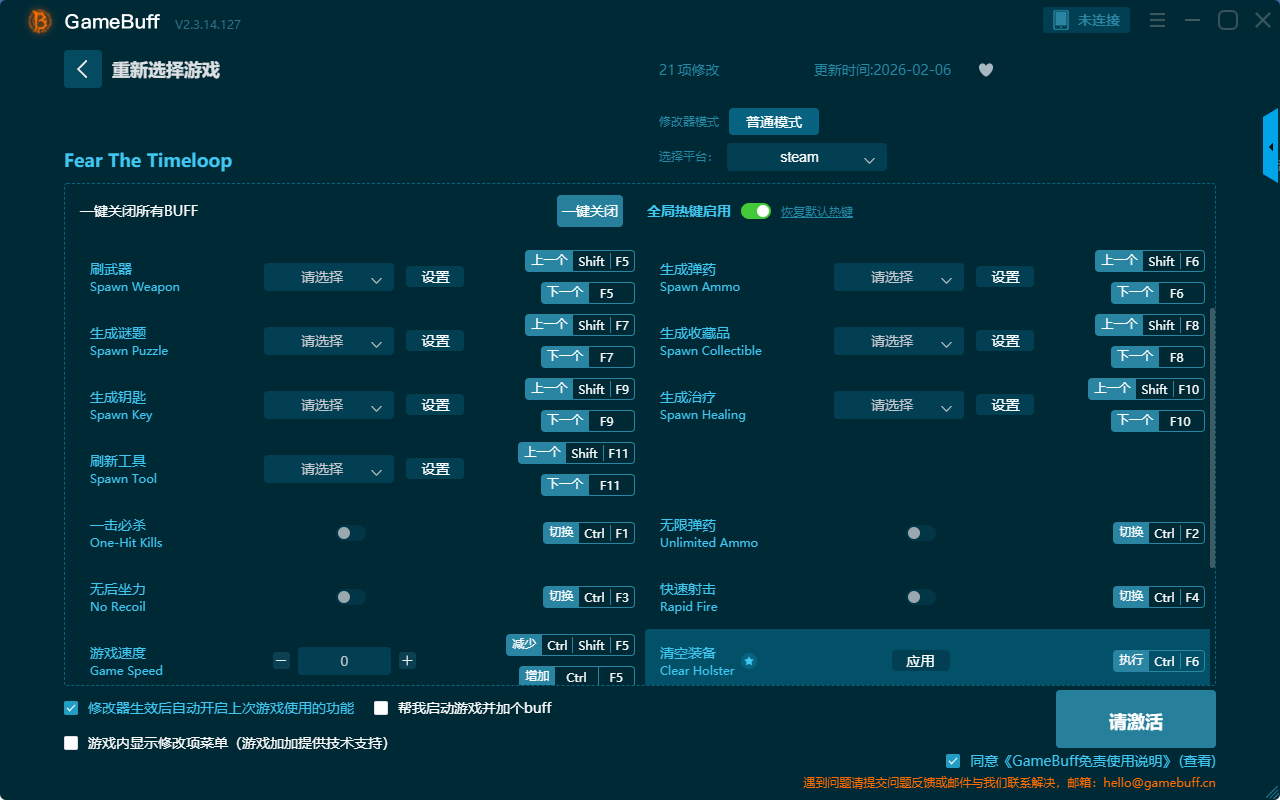Viewport: 1280px width, 800px height.
Task: Click the Game Speed minus button
Action: tap(281, 661)
